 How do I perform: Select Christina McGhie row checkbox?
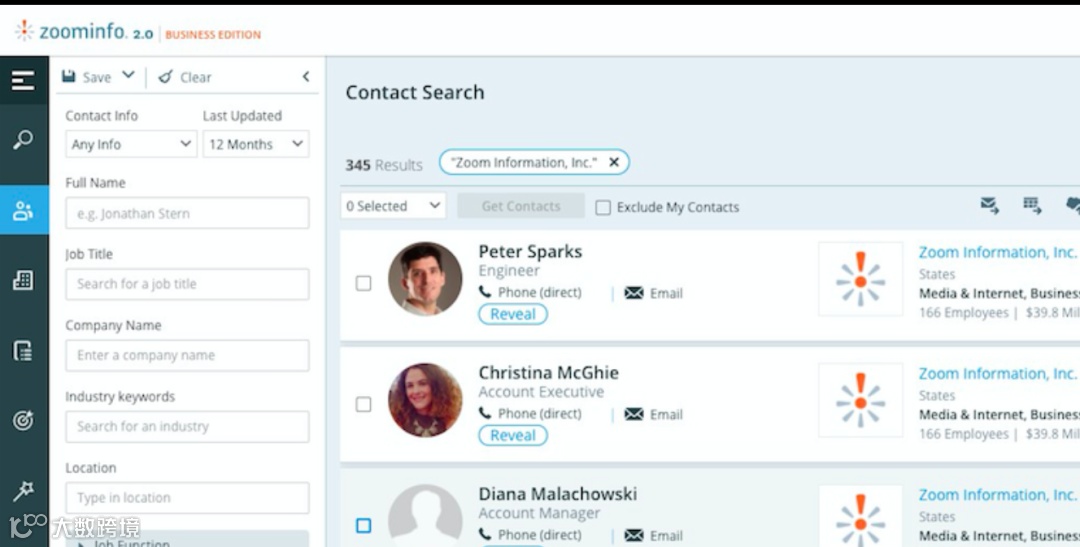(363, 404)
